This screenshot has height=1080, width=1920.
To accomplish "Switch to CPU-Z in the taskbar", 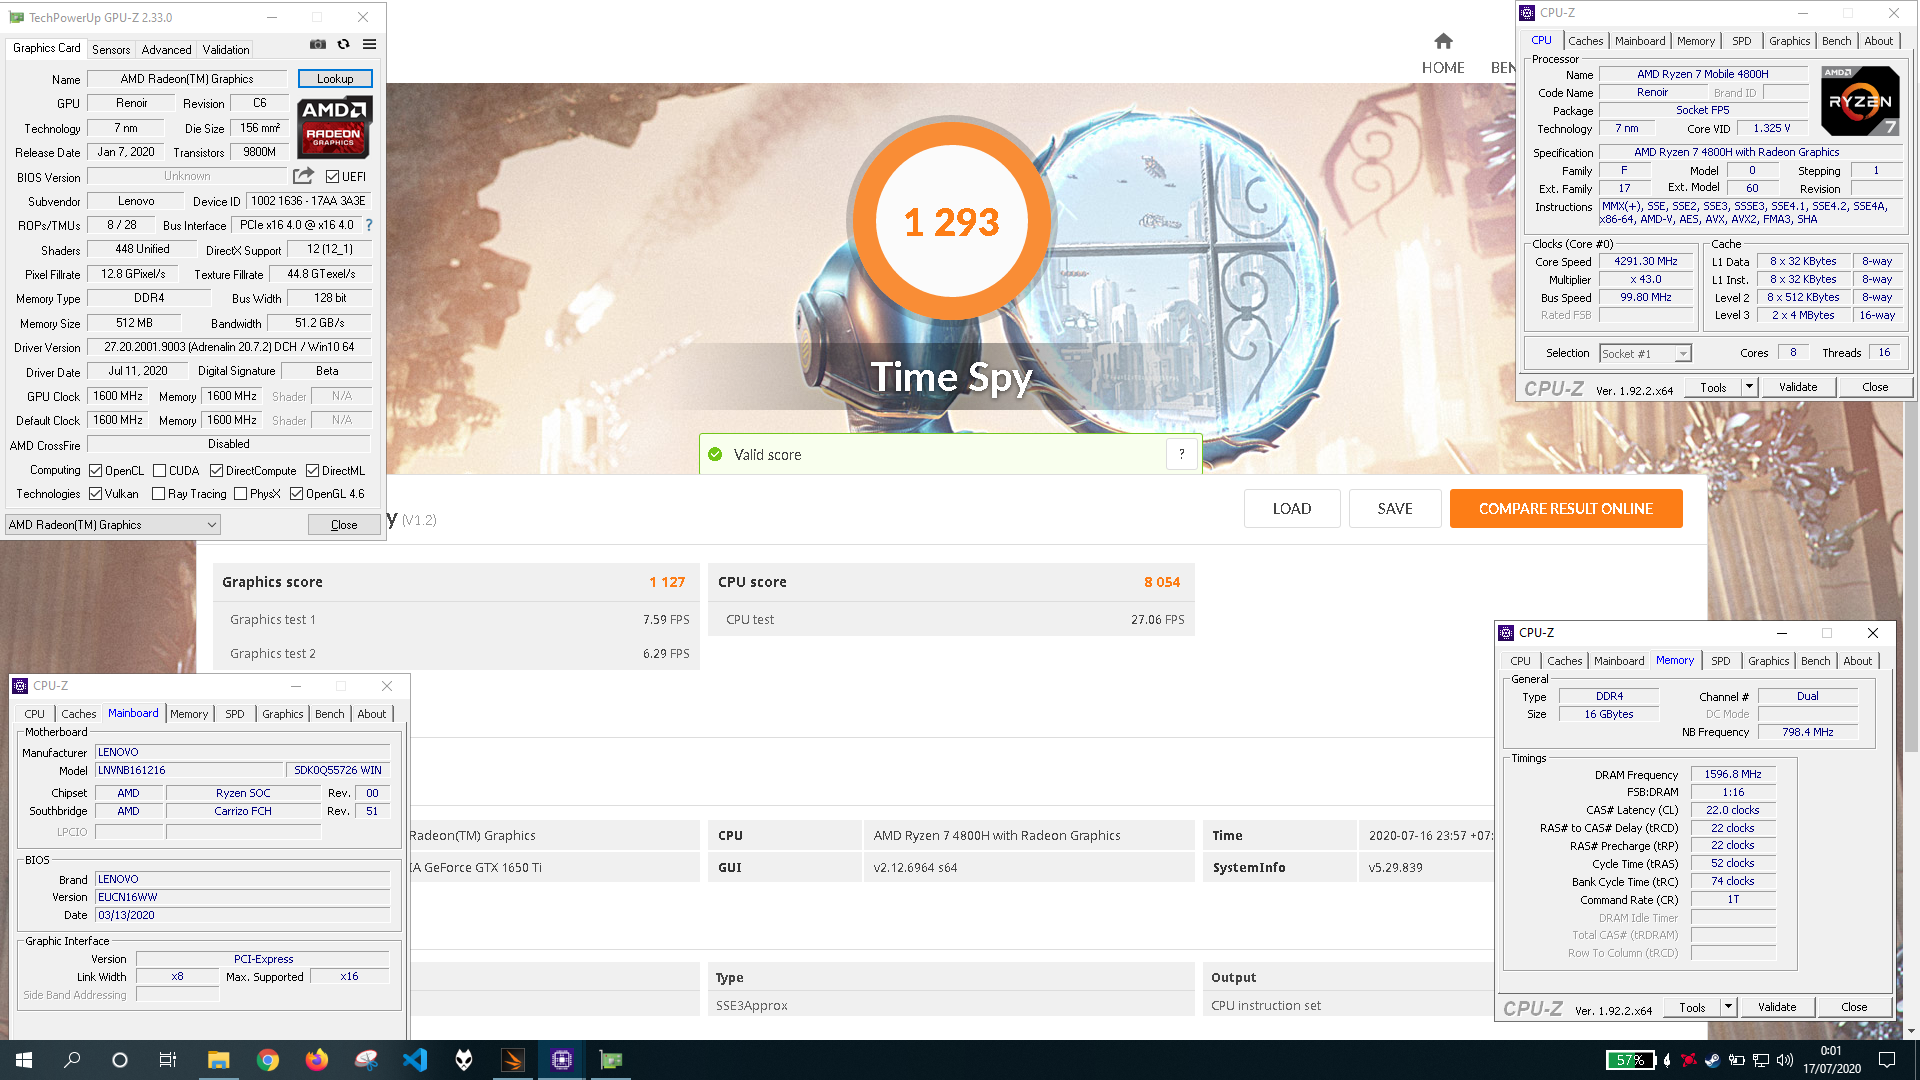I will [561, 1060].
